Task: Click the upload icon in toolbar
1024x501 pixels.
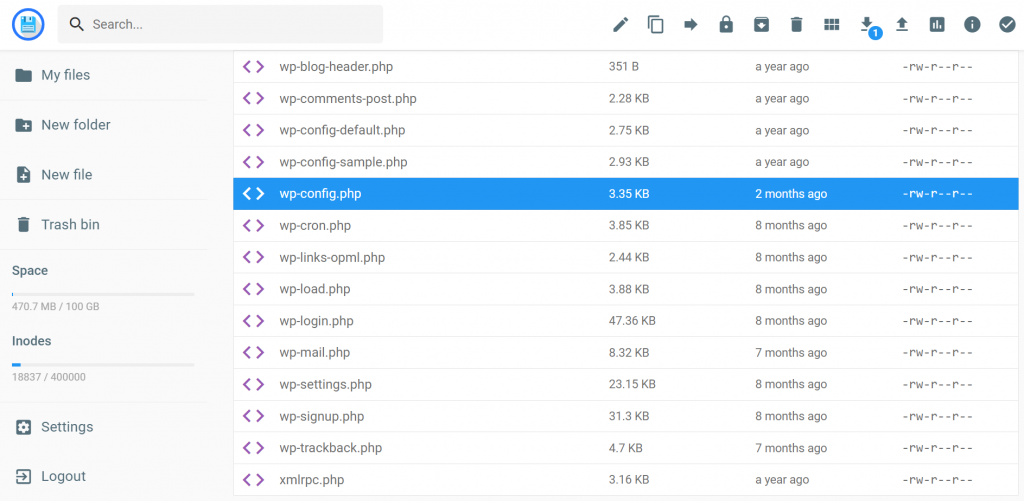Action: pos(902,25)
